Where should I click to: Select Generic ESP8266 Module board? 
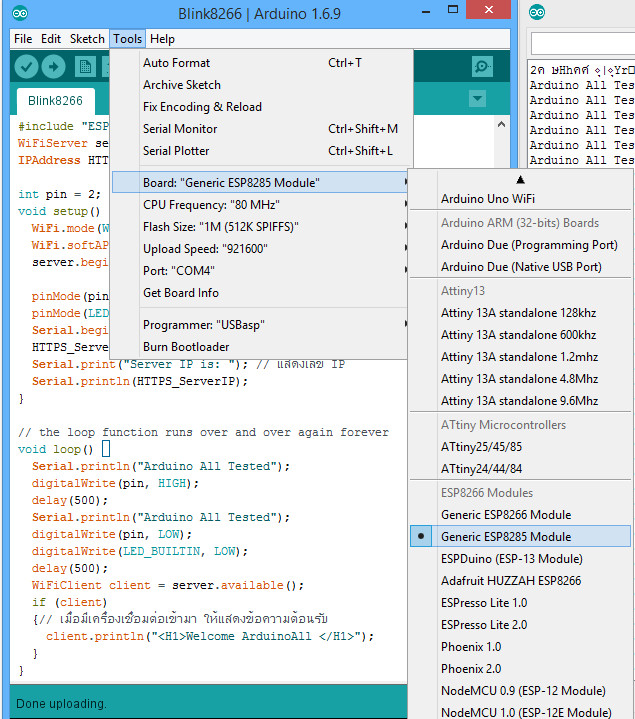[x=520, y=514]
